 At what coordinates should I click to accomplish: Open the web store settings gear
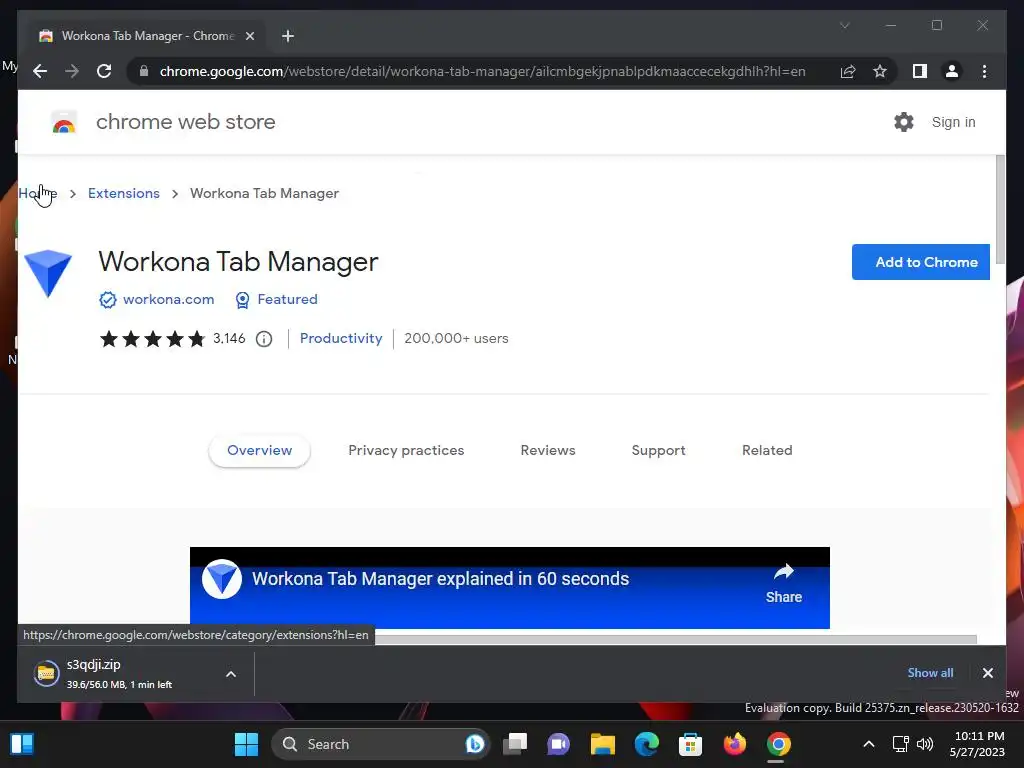point(904,122)
